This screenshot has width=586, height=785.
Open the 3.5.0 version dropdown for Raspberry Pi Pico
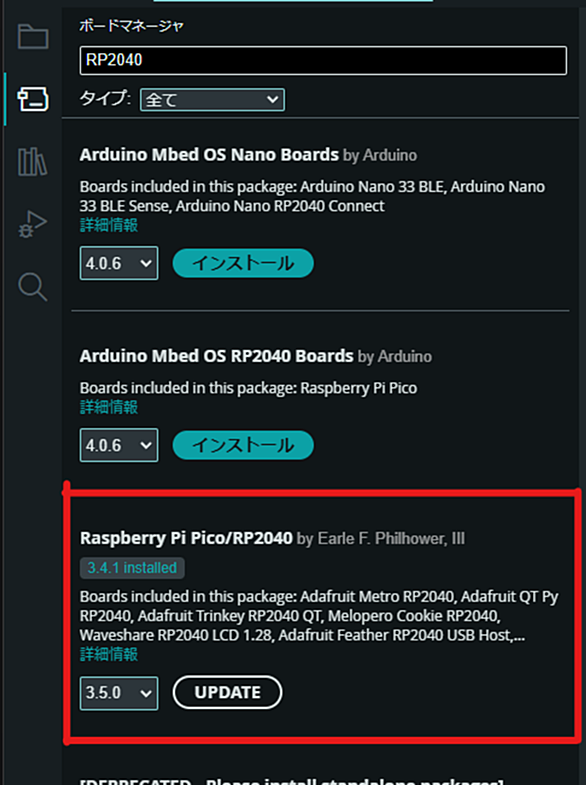[119, 693]
